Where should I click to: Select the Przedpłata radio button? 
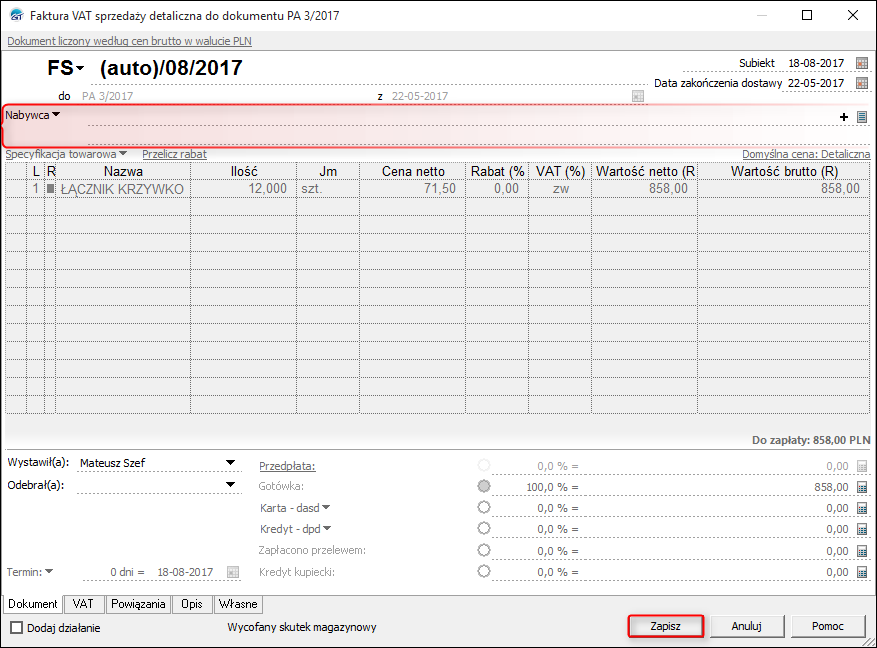tap(484, 465)
